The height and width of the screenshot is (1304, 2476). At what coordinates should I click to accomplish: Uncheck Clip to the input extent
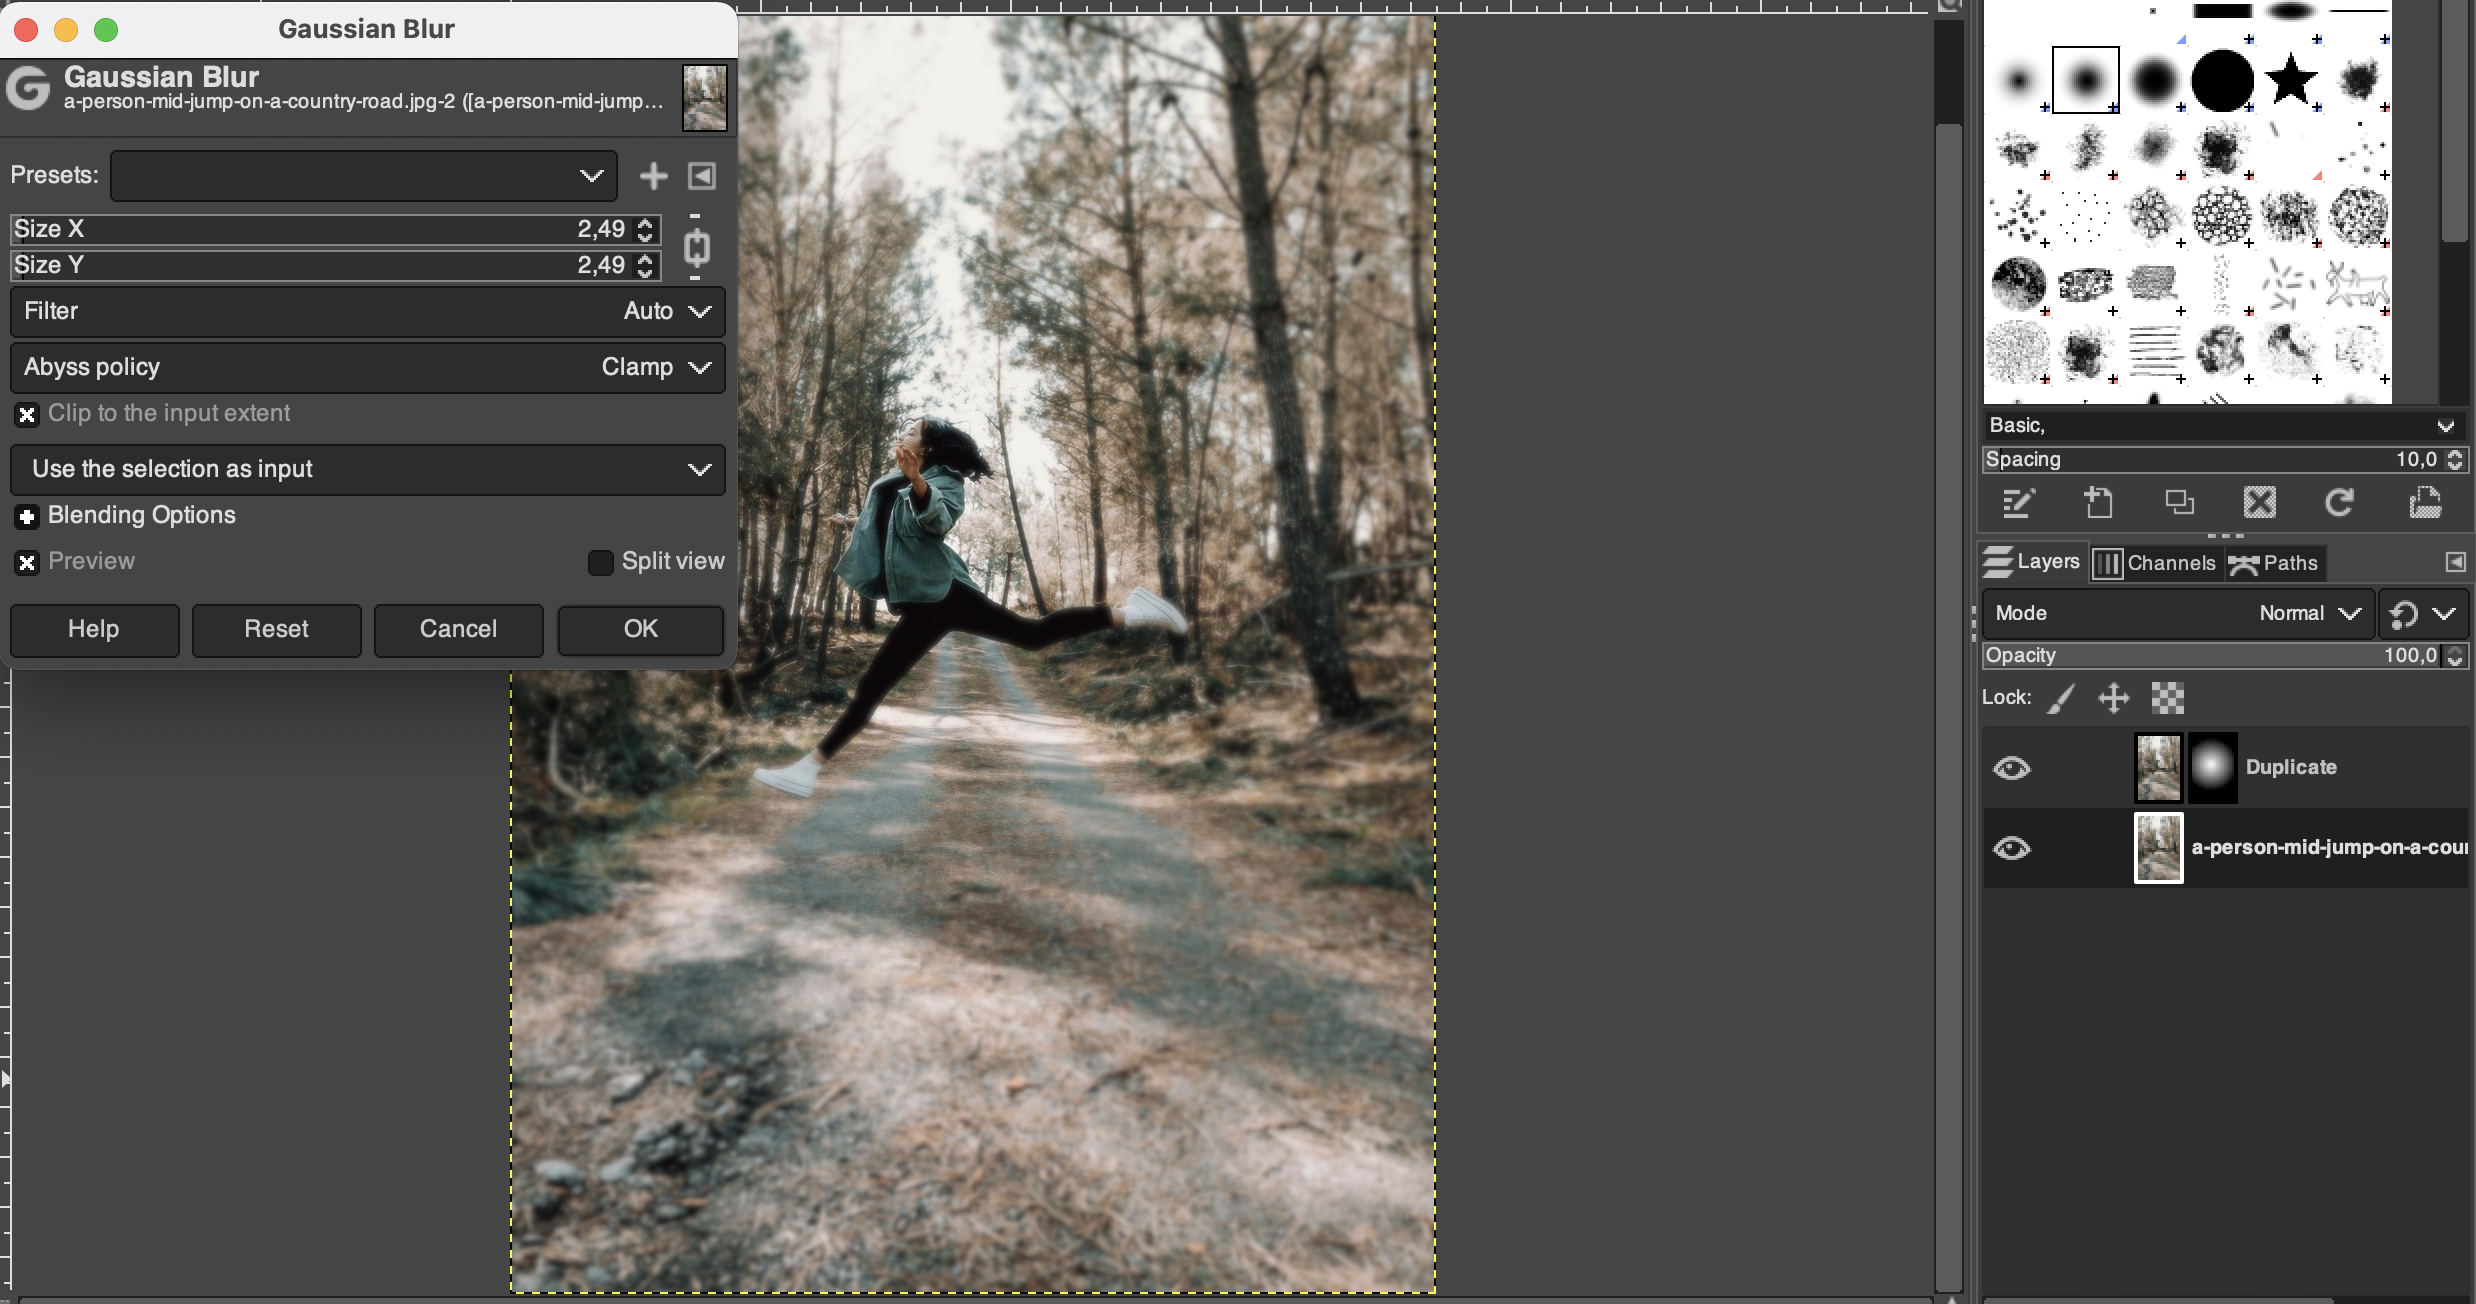[x=27, y=415]
